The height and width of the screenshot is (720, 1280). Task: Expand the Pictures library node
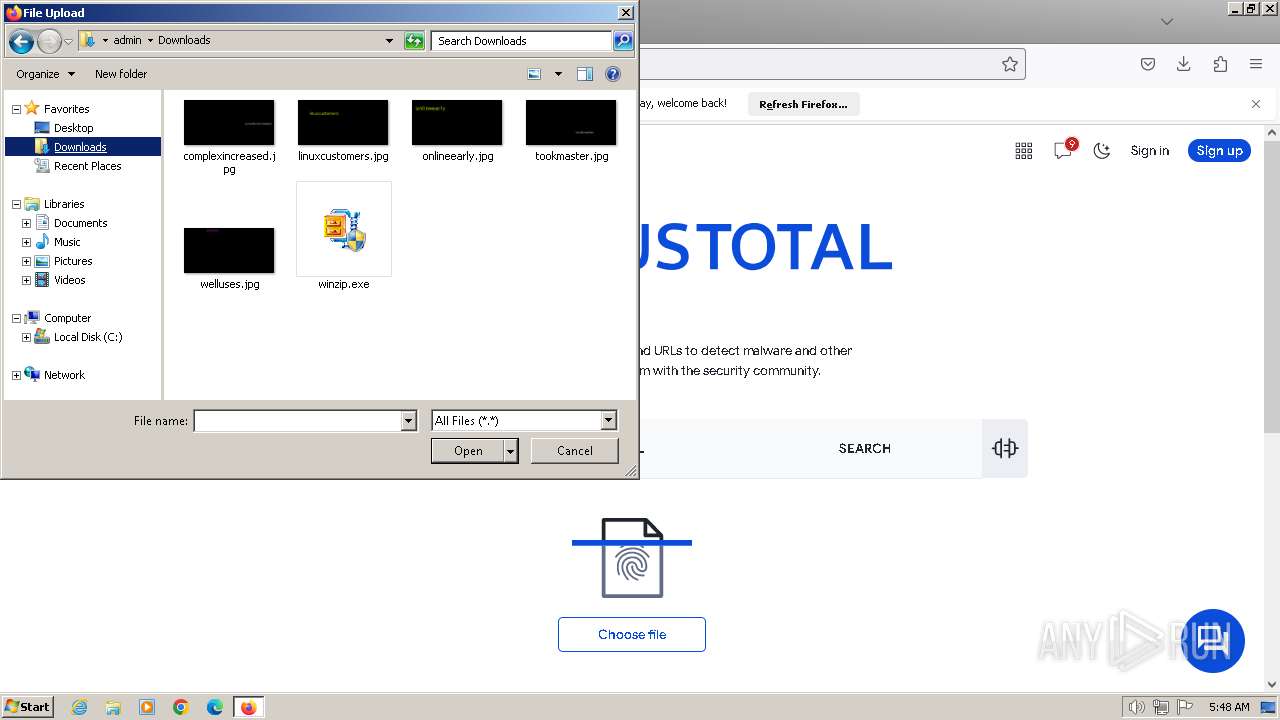tap(26, 261)
